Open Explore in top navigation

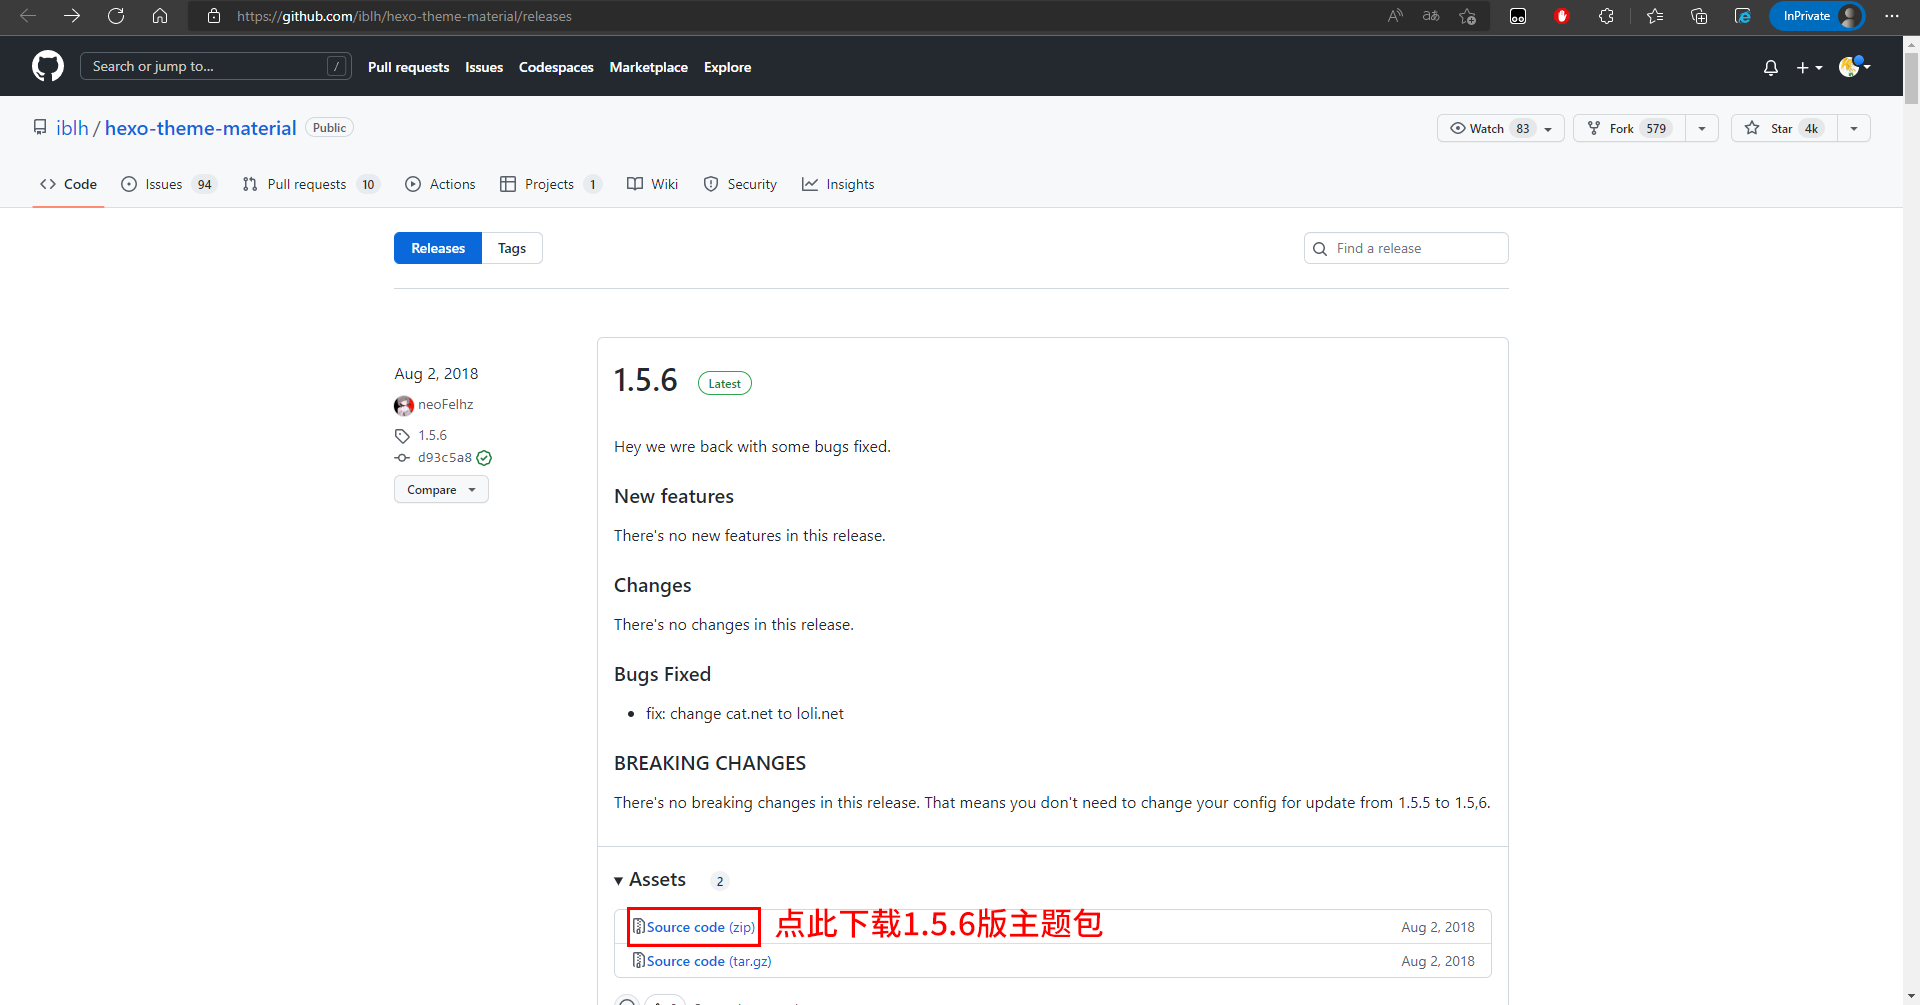727,67
